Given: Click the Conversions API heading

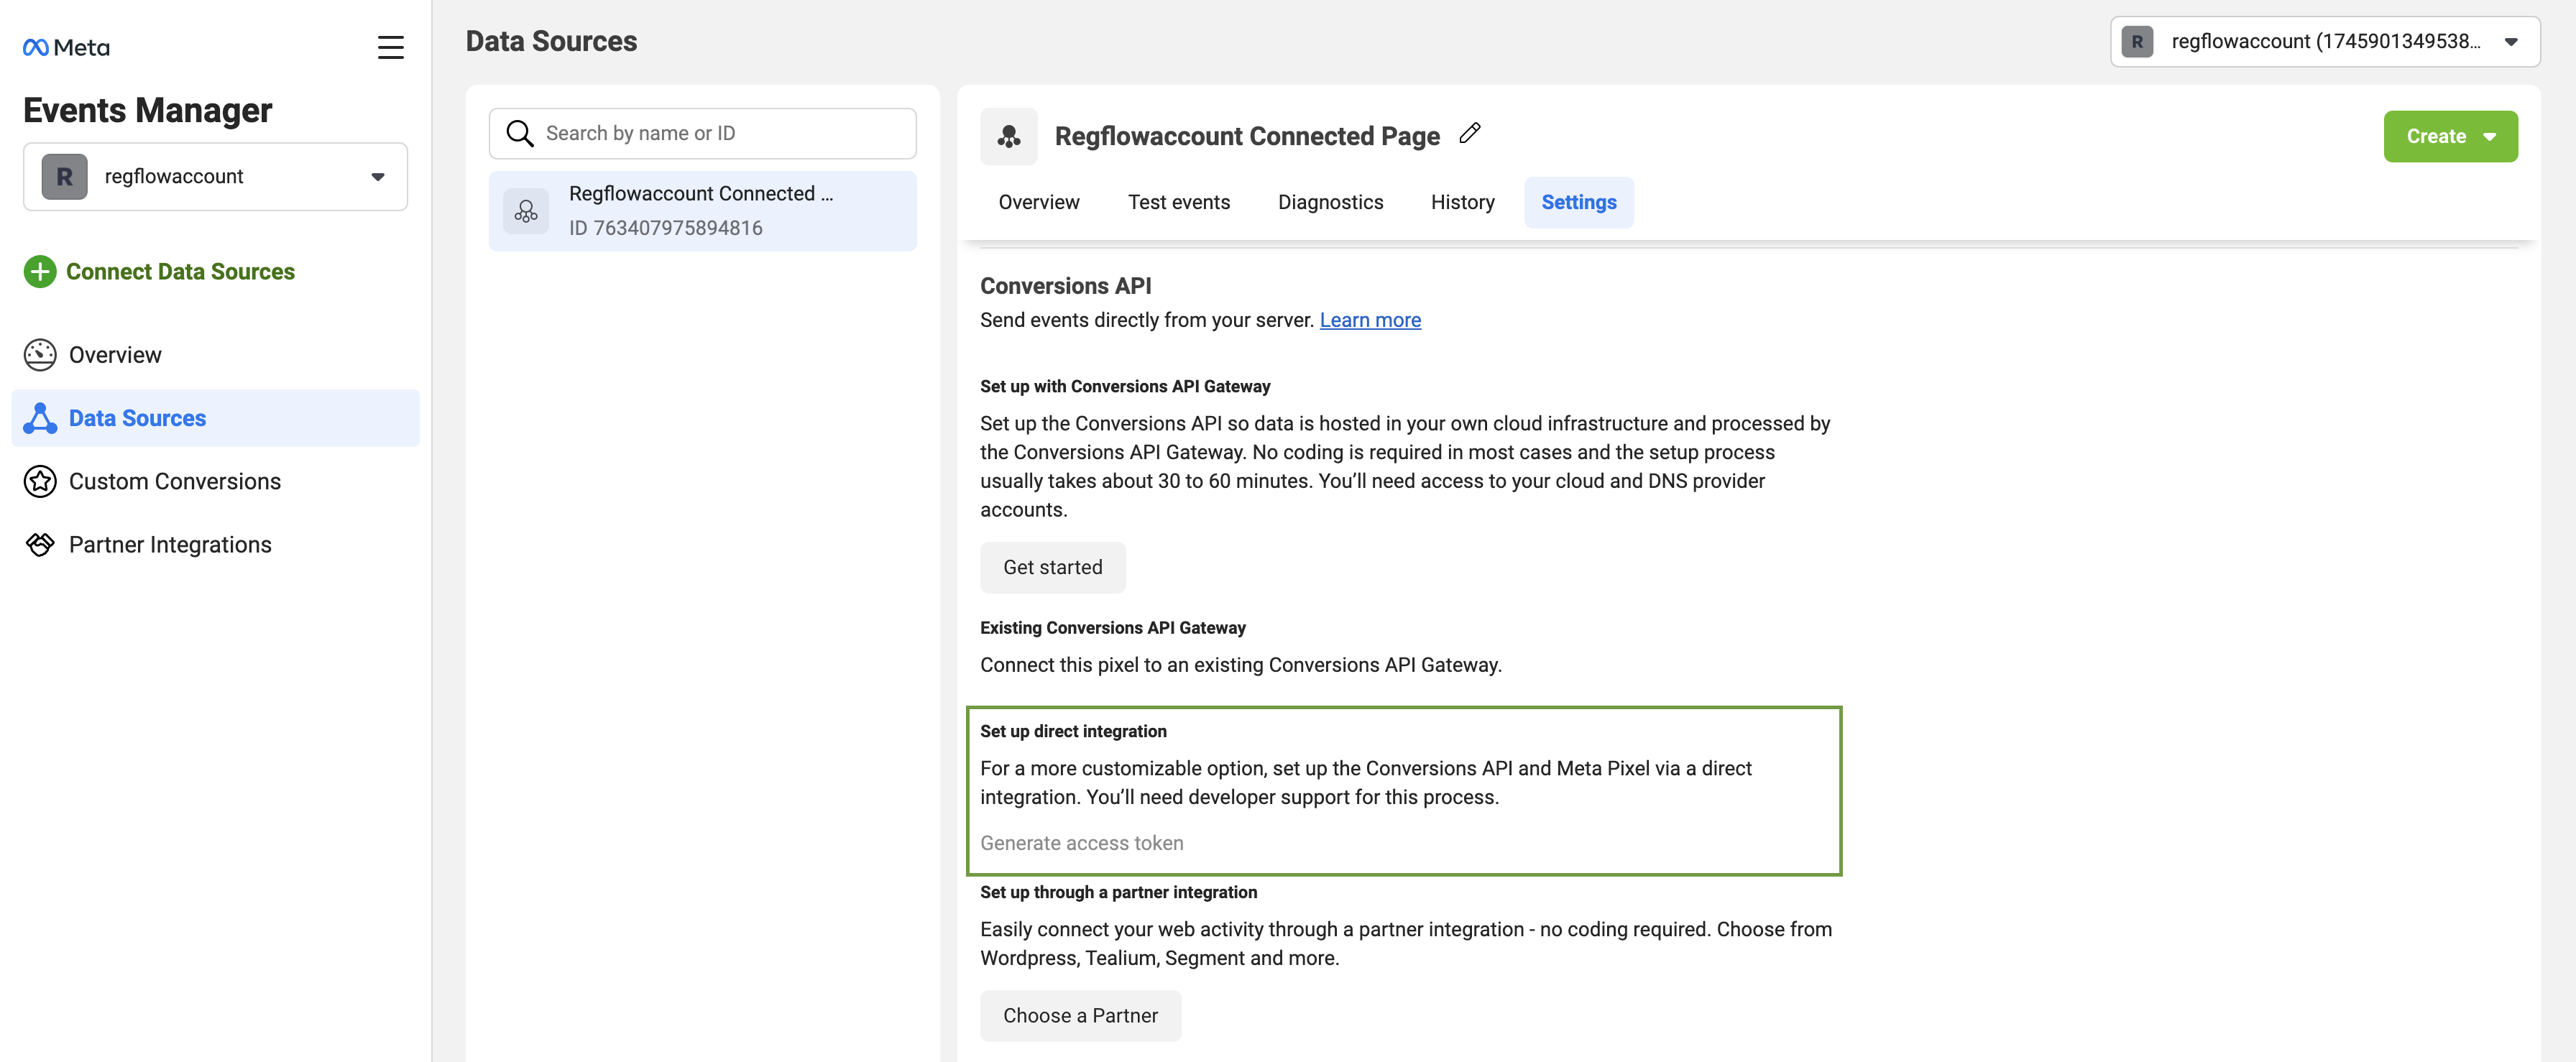Looking at the screenshot, I should [1066, 286].
